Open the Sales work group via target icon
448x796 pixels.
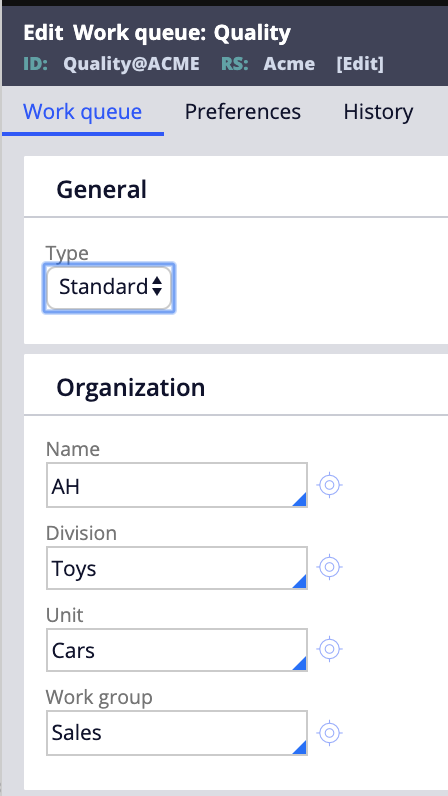pos(329,733)
